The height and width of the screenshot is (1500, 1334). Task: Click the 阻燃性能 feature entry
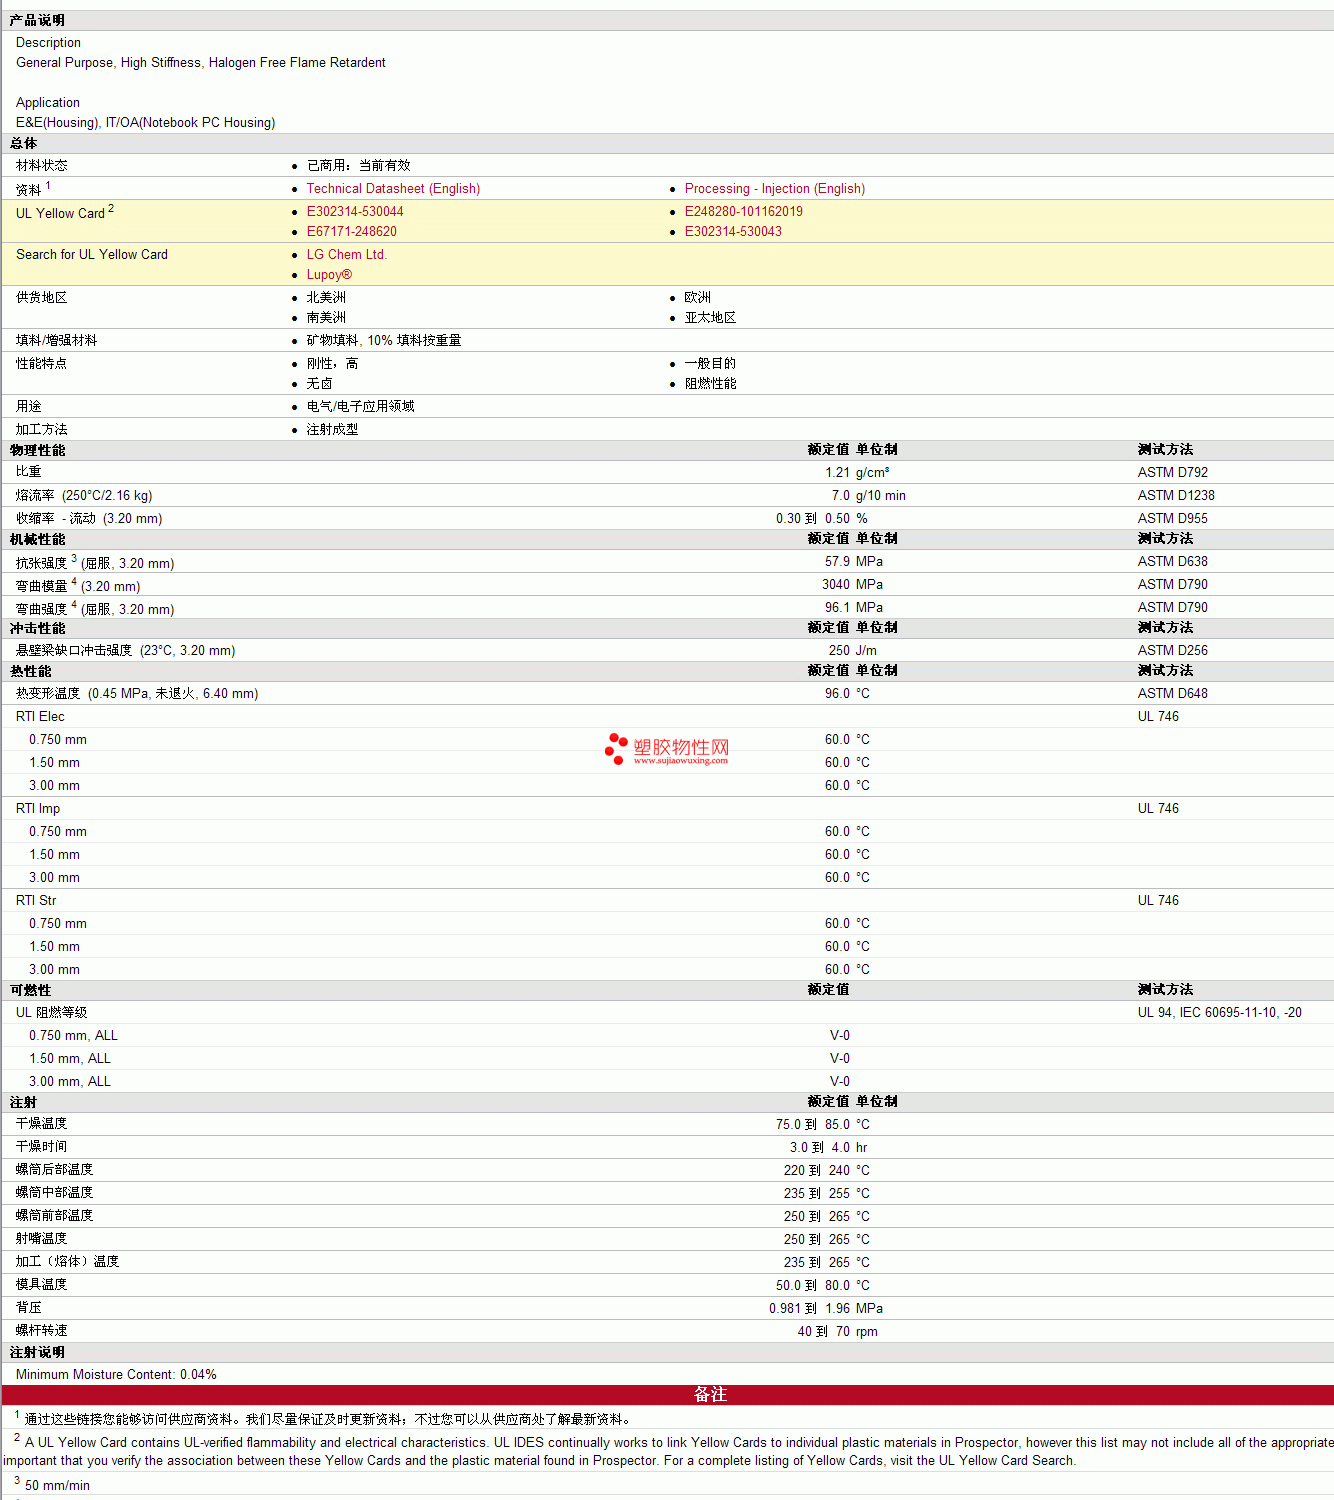click(x=710, y=383)
